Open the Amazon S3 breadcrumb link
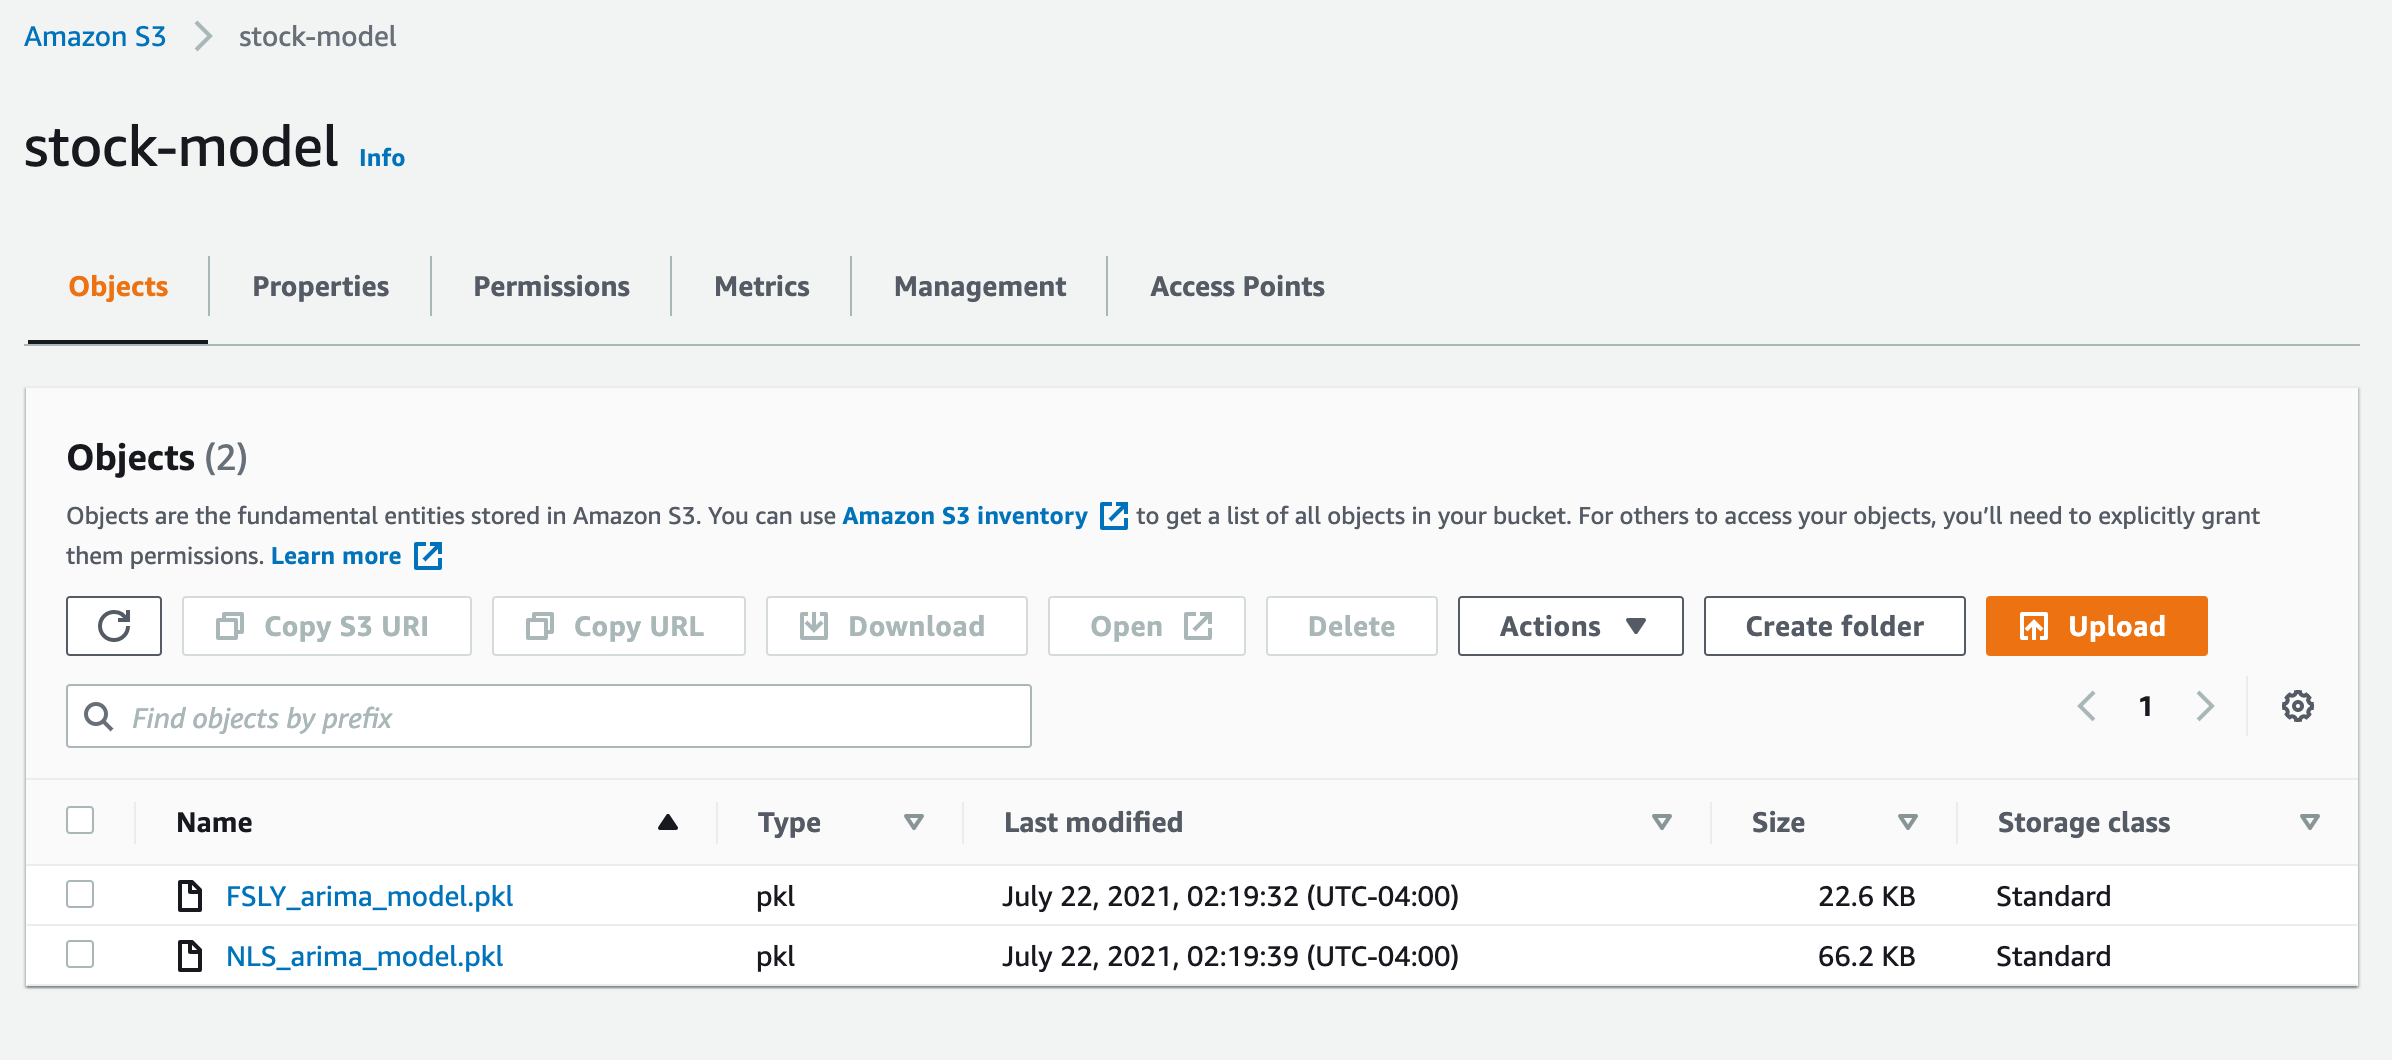The height and width of the screenshot is (1060, 2392). pos(95,37)
